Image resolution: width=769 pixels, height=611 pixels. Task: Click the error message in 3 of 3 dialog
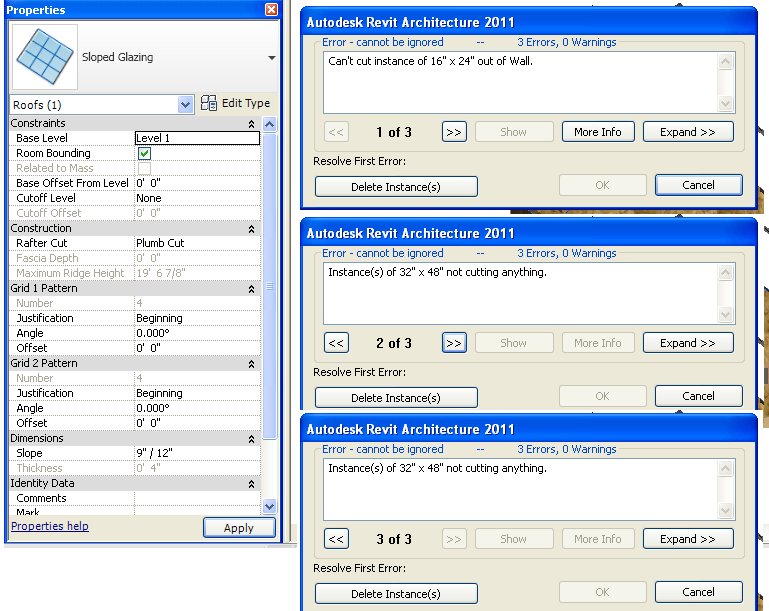coord(437,468)
